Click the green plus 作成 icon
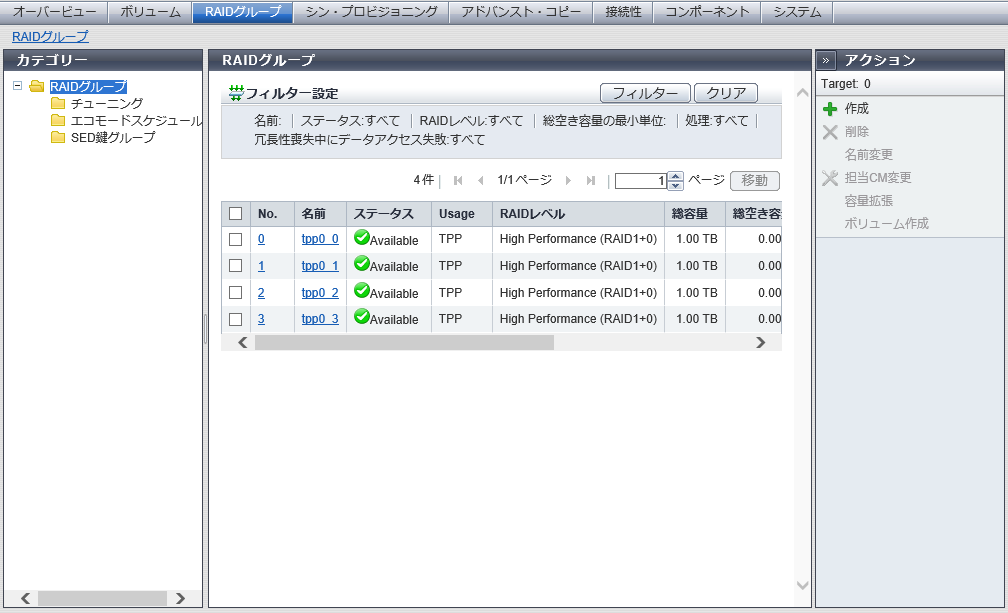The image size is (1008, 613). 829,109
